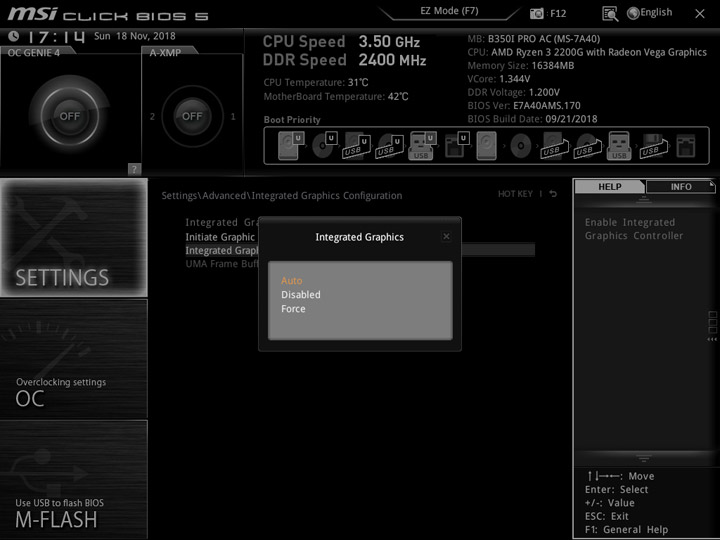
Task: Select the UMA Frame Buffer setting row
Action: (x=222, y=264)
